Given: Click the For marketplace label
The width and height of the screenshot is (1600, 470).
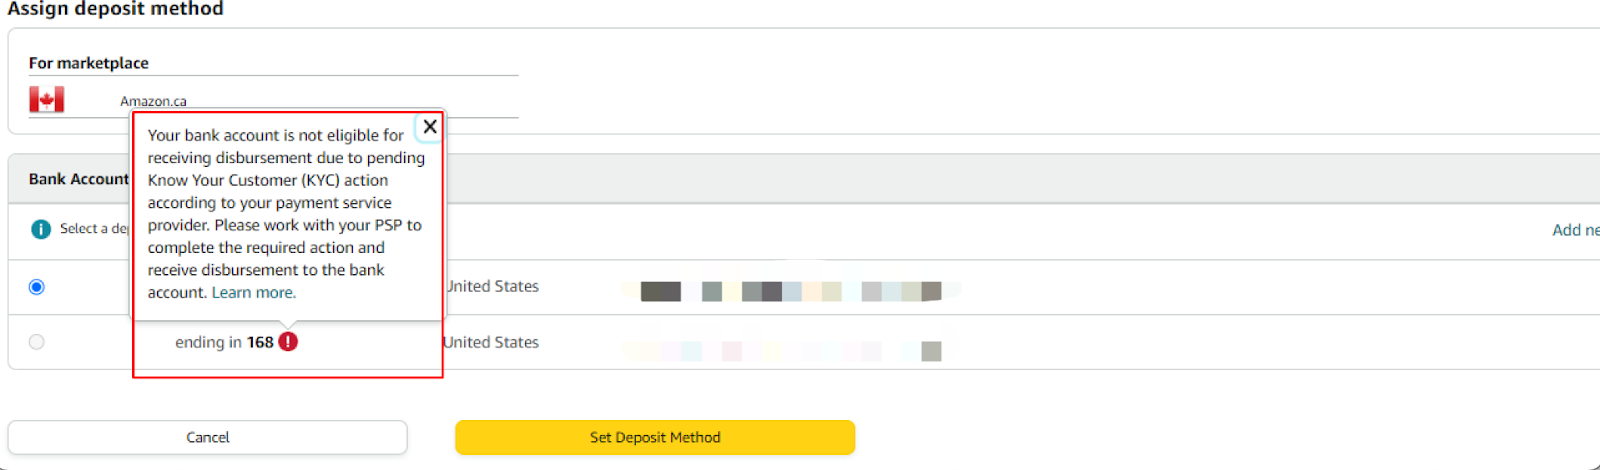Looking at the screenshot, I should 88,63.
